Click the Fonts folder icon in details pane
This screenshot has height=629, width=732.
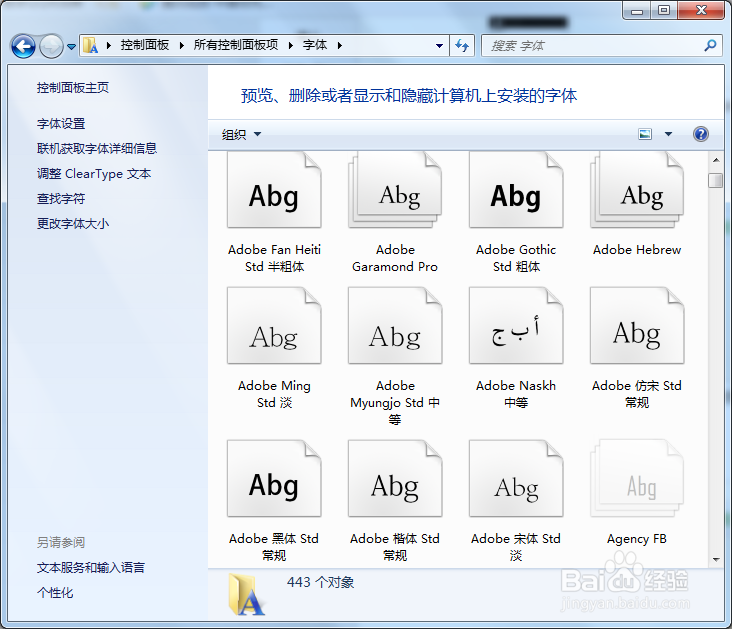coord(246,595)
